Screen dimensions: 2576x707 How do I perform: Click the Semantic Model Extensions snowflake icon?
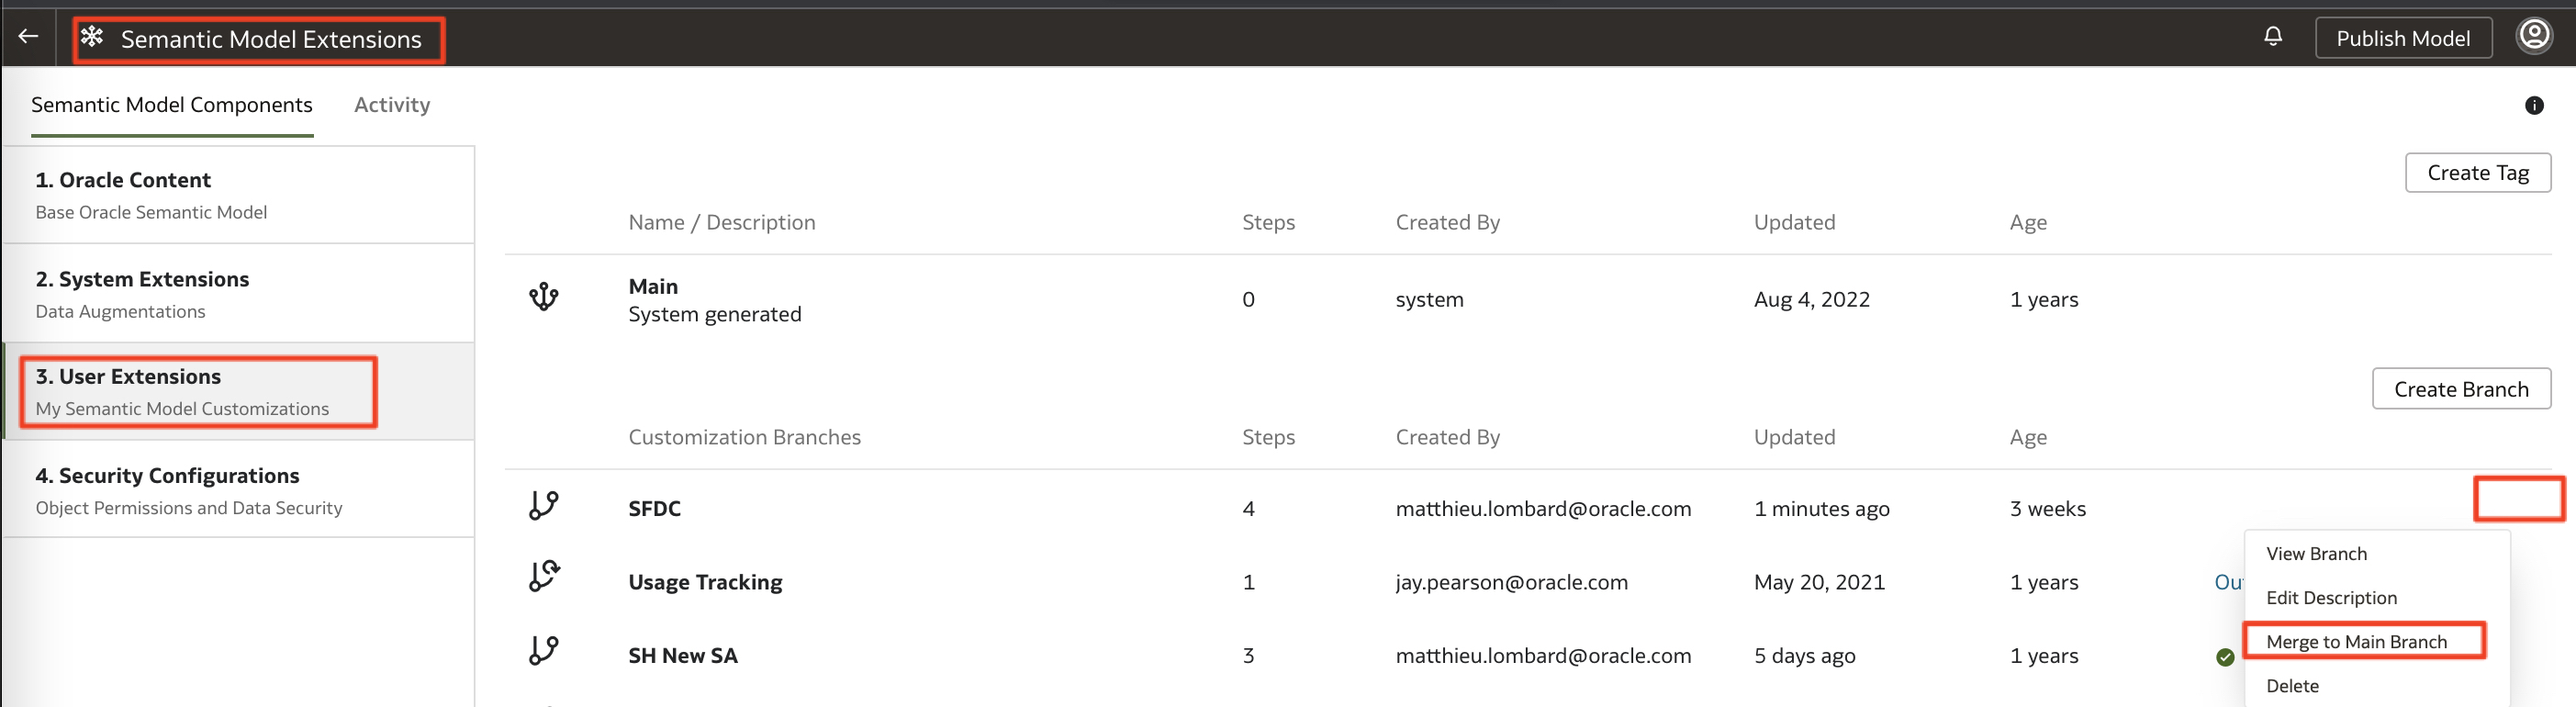(92, 37)
